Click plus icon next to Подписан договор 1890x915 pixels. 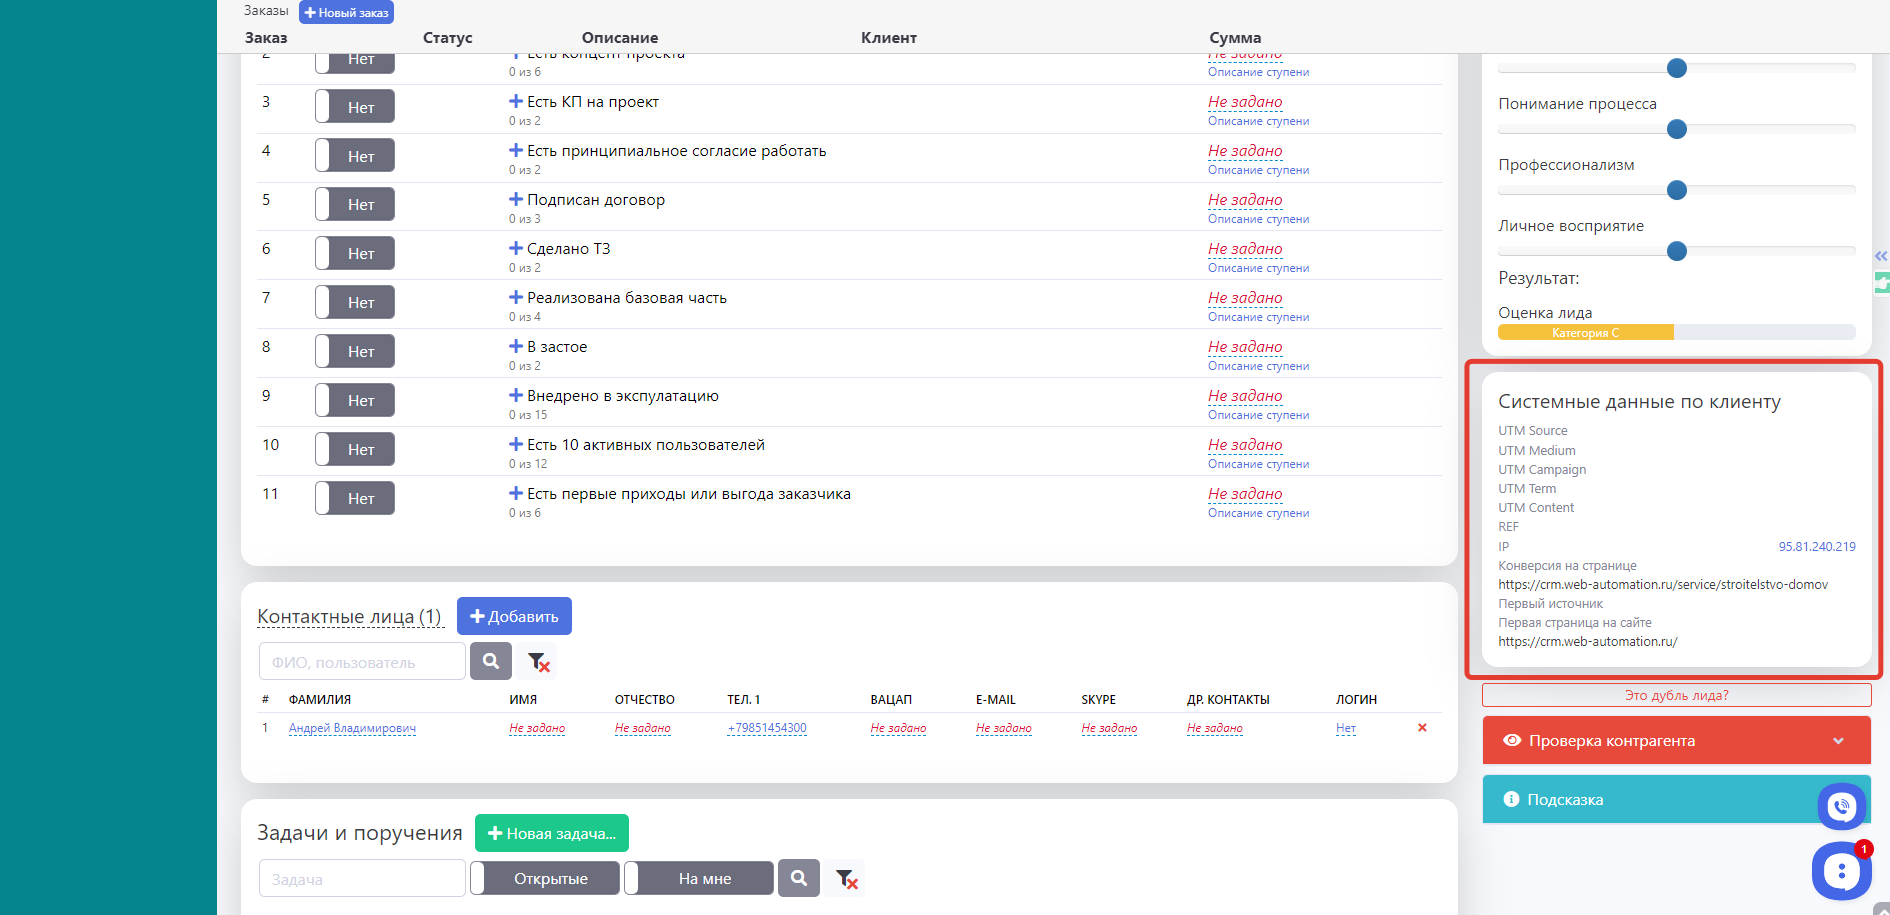pos(516,199)
